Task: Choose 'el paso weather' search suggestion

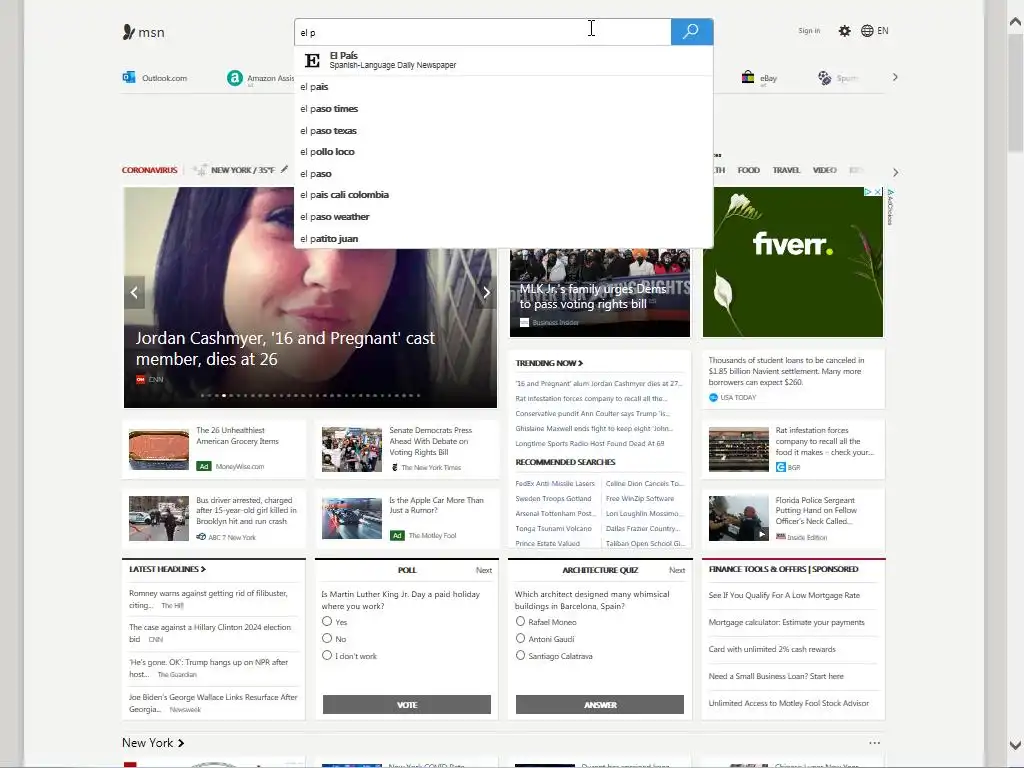Action: 504,217
